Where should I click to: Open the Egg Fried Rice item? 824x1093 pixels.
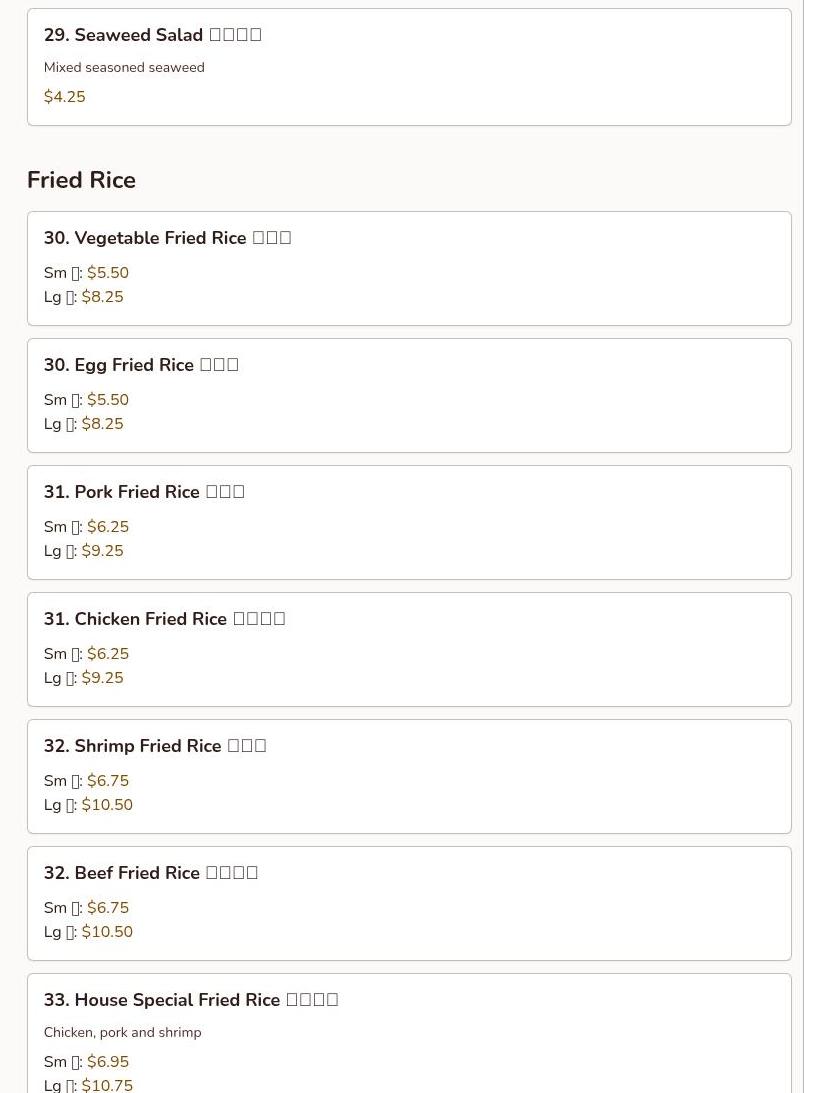pyautogui.click(x=141, y=365)
